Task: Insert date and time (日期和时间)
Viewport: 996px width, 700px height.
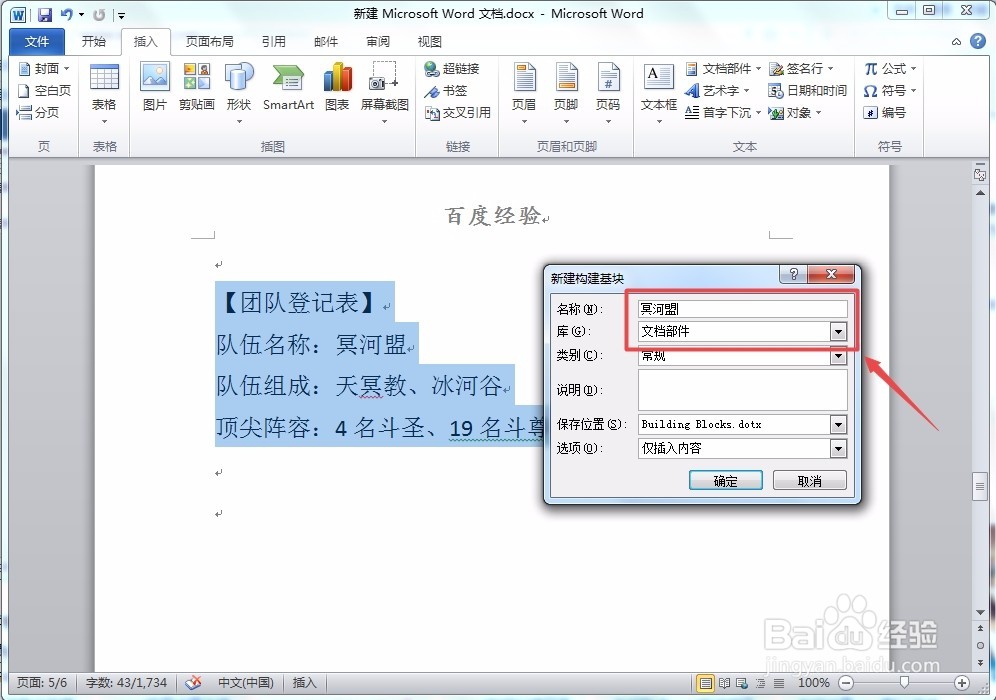Action: [x=807, y=90]
